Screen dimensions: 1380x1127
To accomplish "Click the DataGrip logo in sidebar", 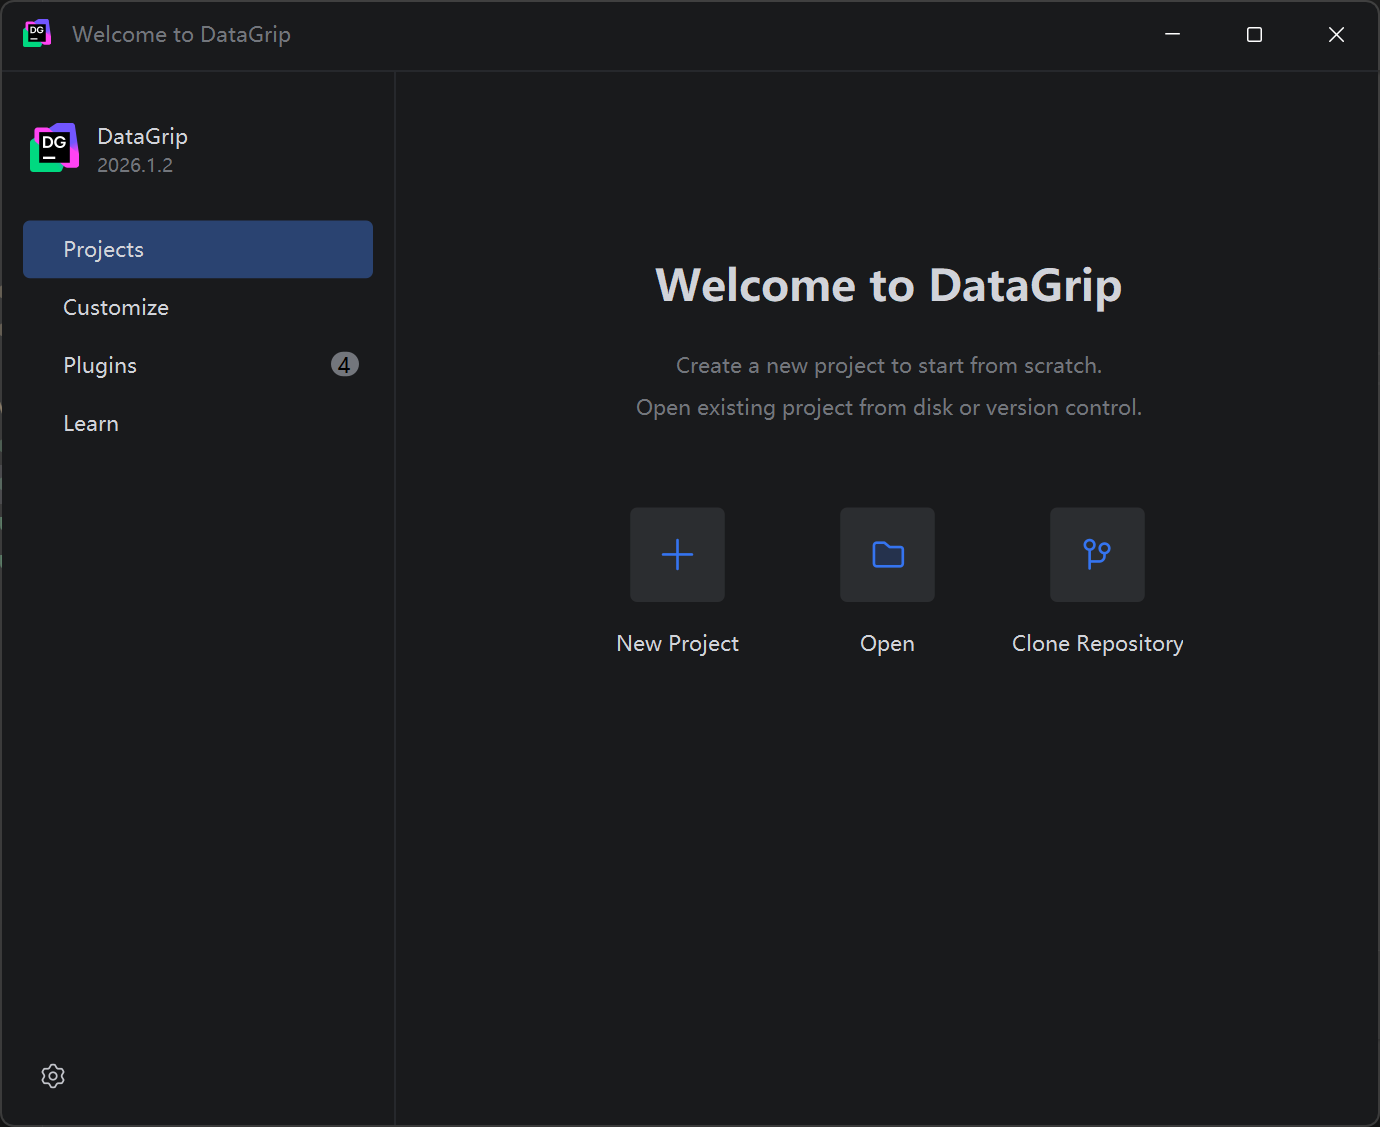I will pyautogui.click(x=54, y=148).
